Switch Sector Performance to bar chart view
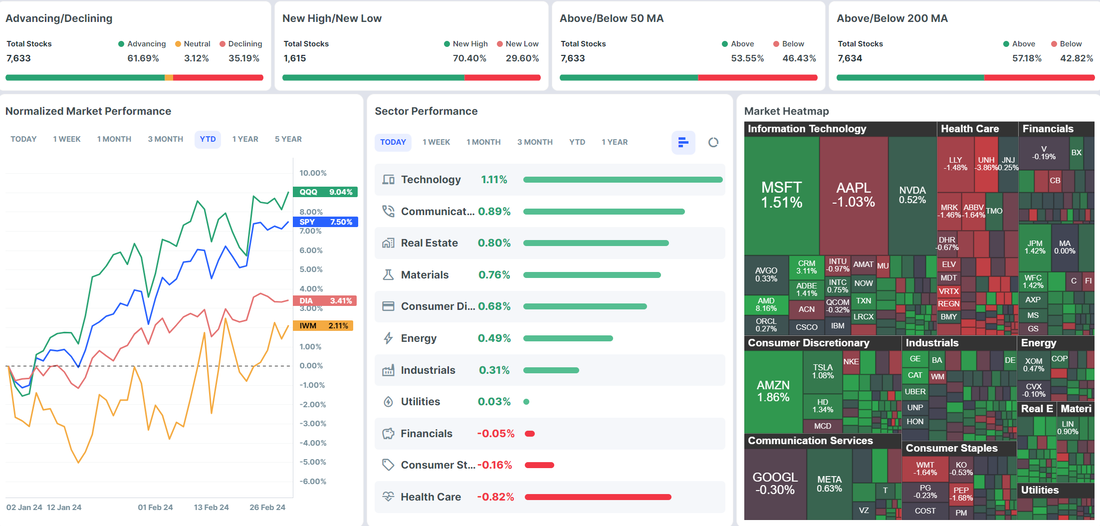 (x=683, y=142)
